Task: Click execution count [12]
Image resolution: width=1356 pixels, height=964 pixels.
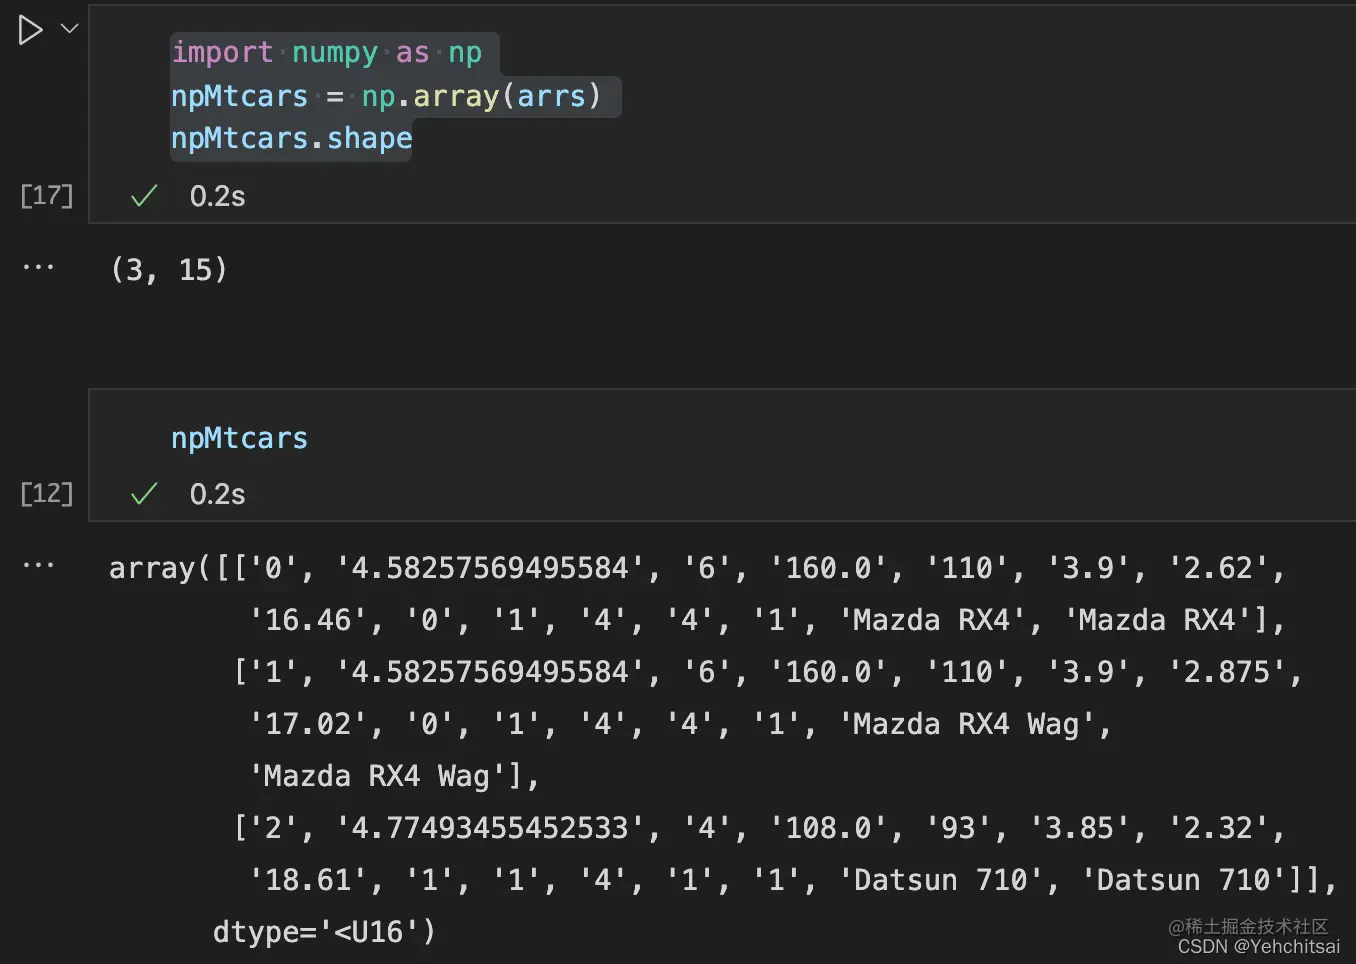Action: pyautogui.click(x=47, y=493)
